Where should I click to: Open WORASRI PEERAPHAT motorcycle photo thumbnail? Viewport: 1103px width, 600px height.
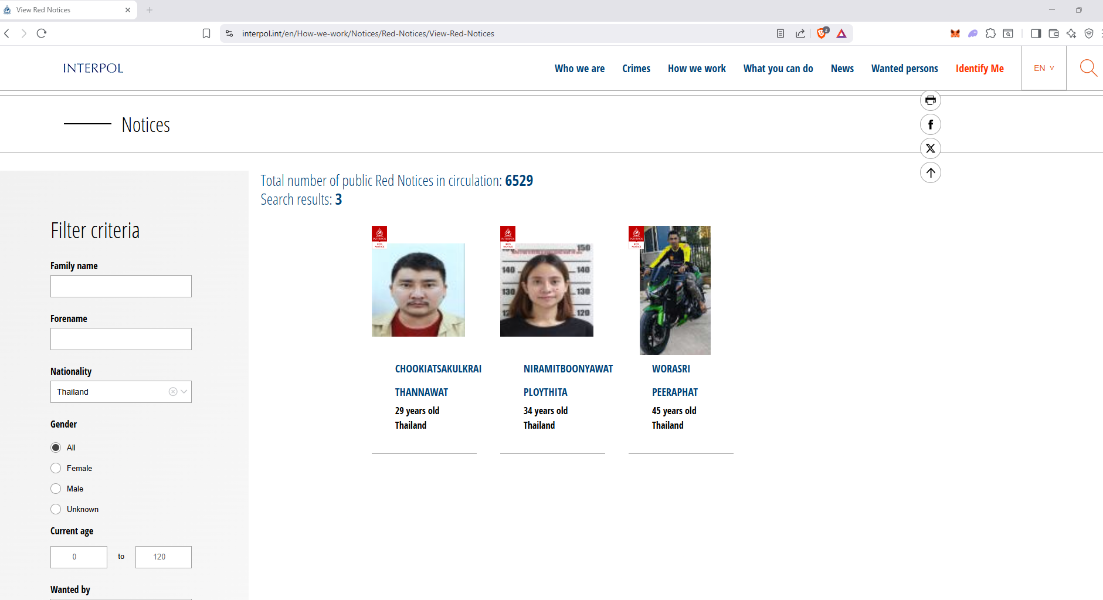[675, 291]
